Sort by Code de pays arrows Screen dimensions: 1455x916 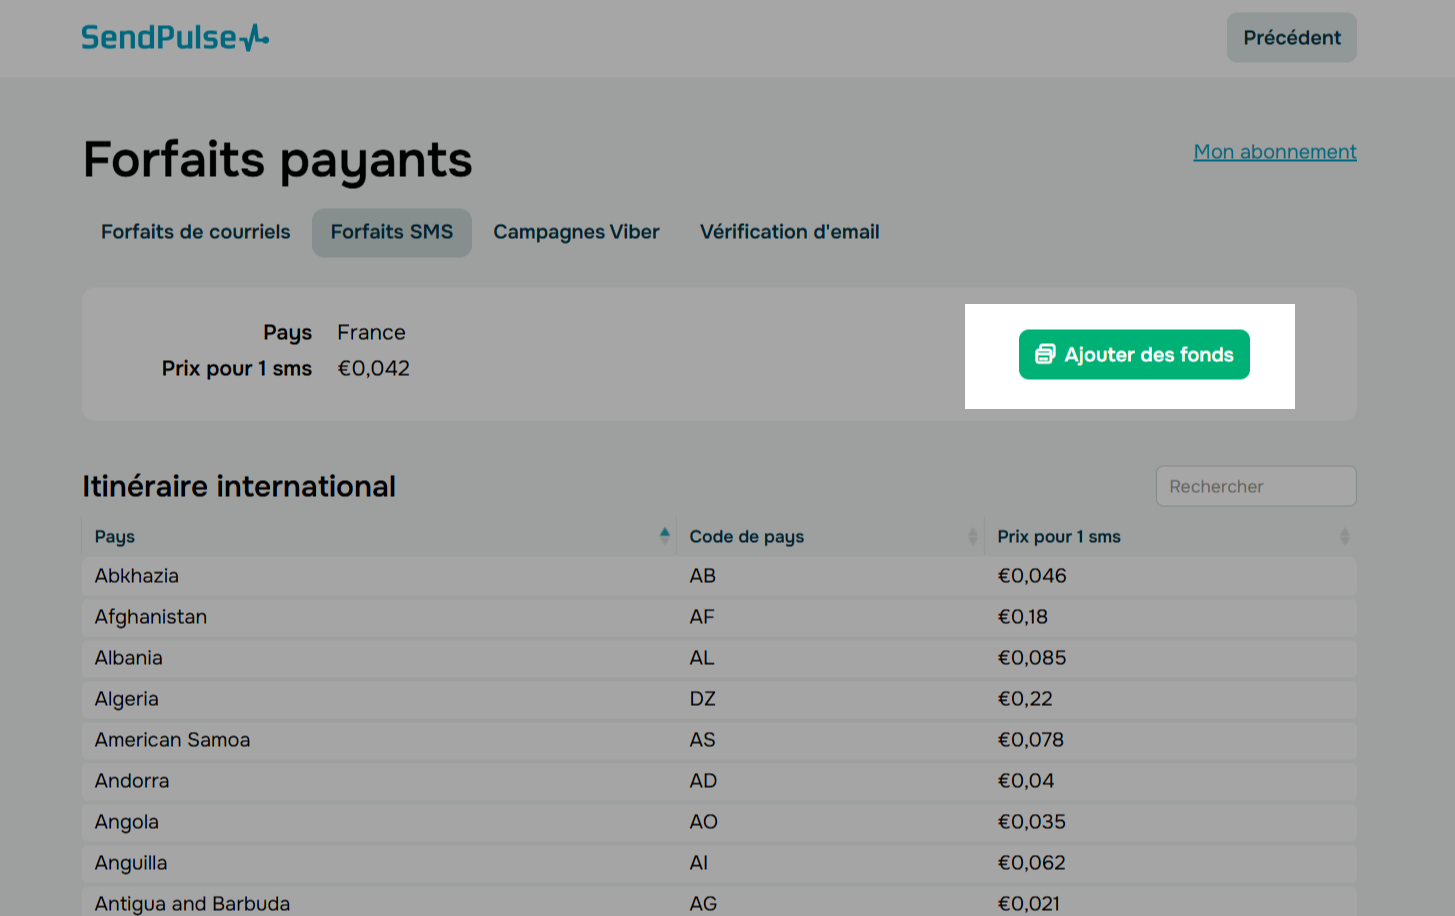pyautogui.click(x=972, y=537)
